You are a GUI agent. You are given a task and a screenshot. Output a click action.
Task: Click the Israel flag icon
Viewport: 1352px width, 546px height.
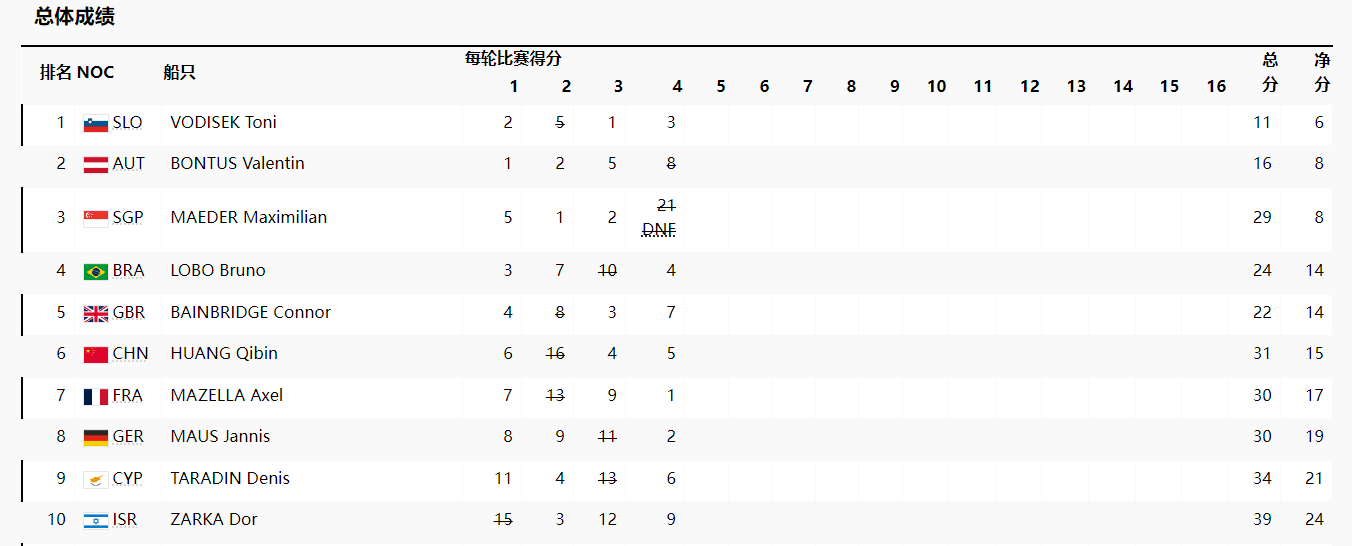click(95, 521)
